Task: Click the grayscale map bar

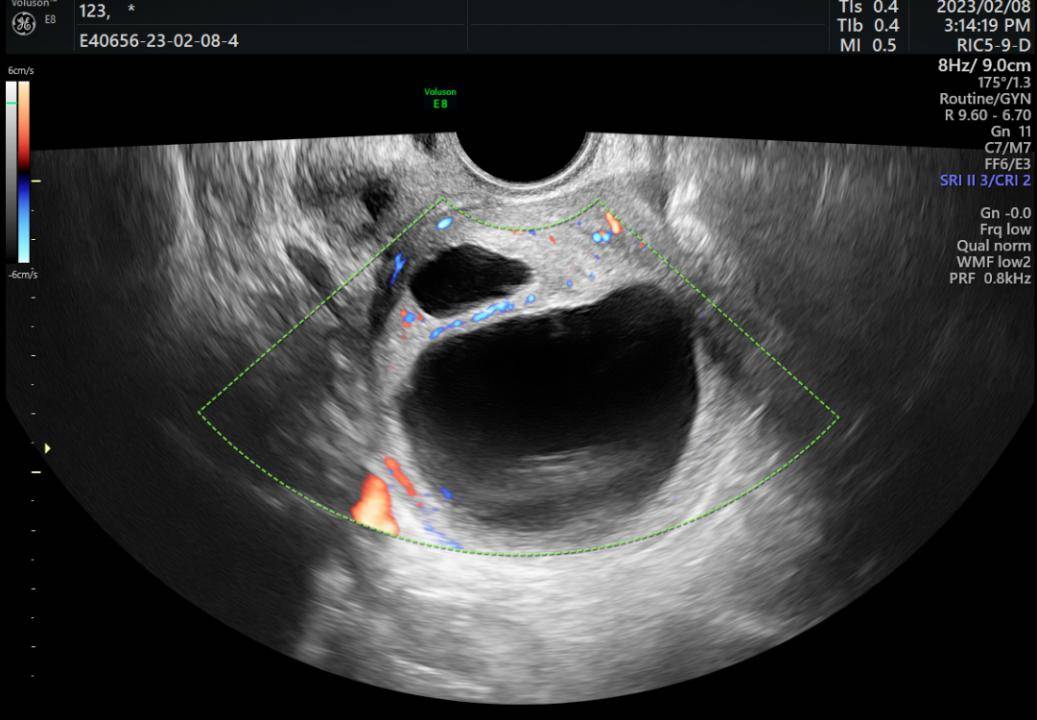Action: click(11, 172)
